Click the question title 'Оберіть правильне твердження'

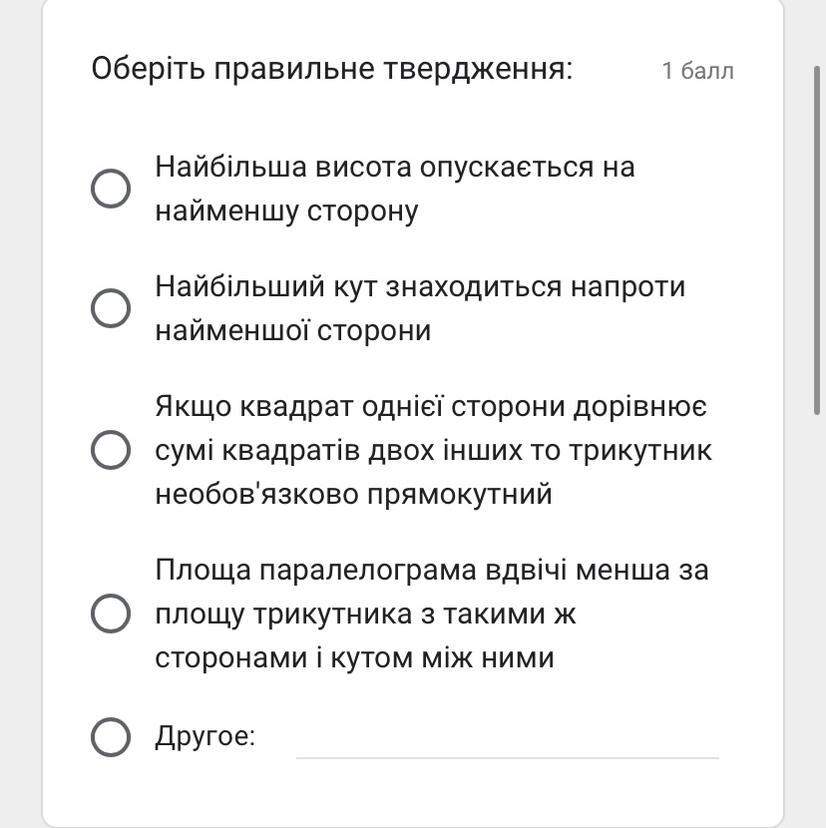332,69
